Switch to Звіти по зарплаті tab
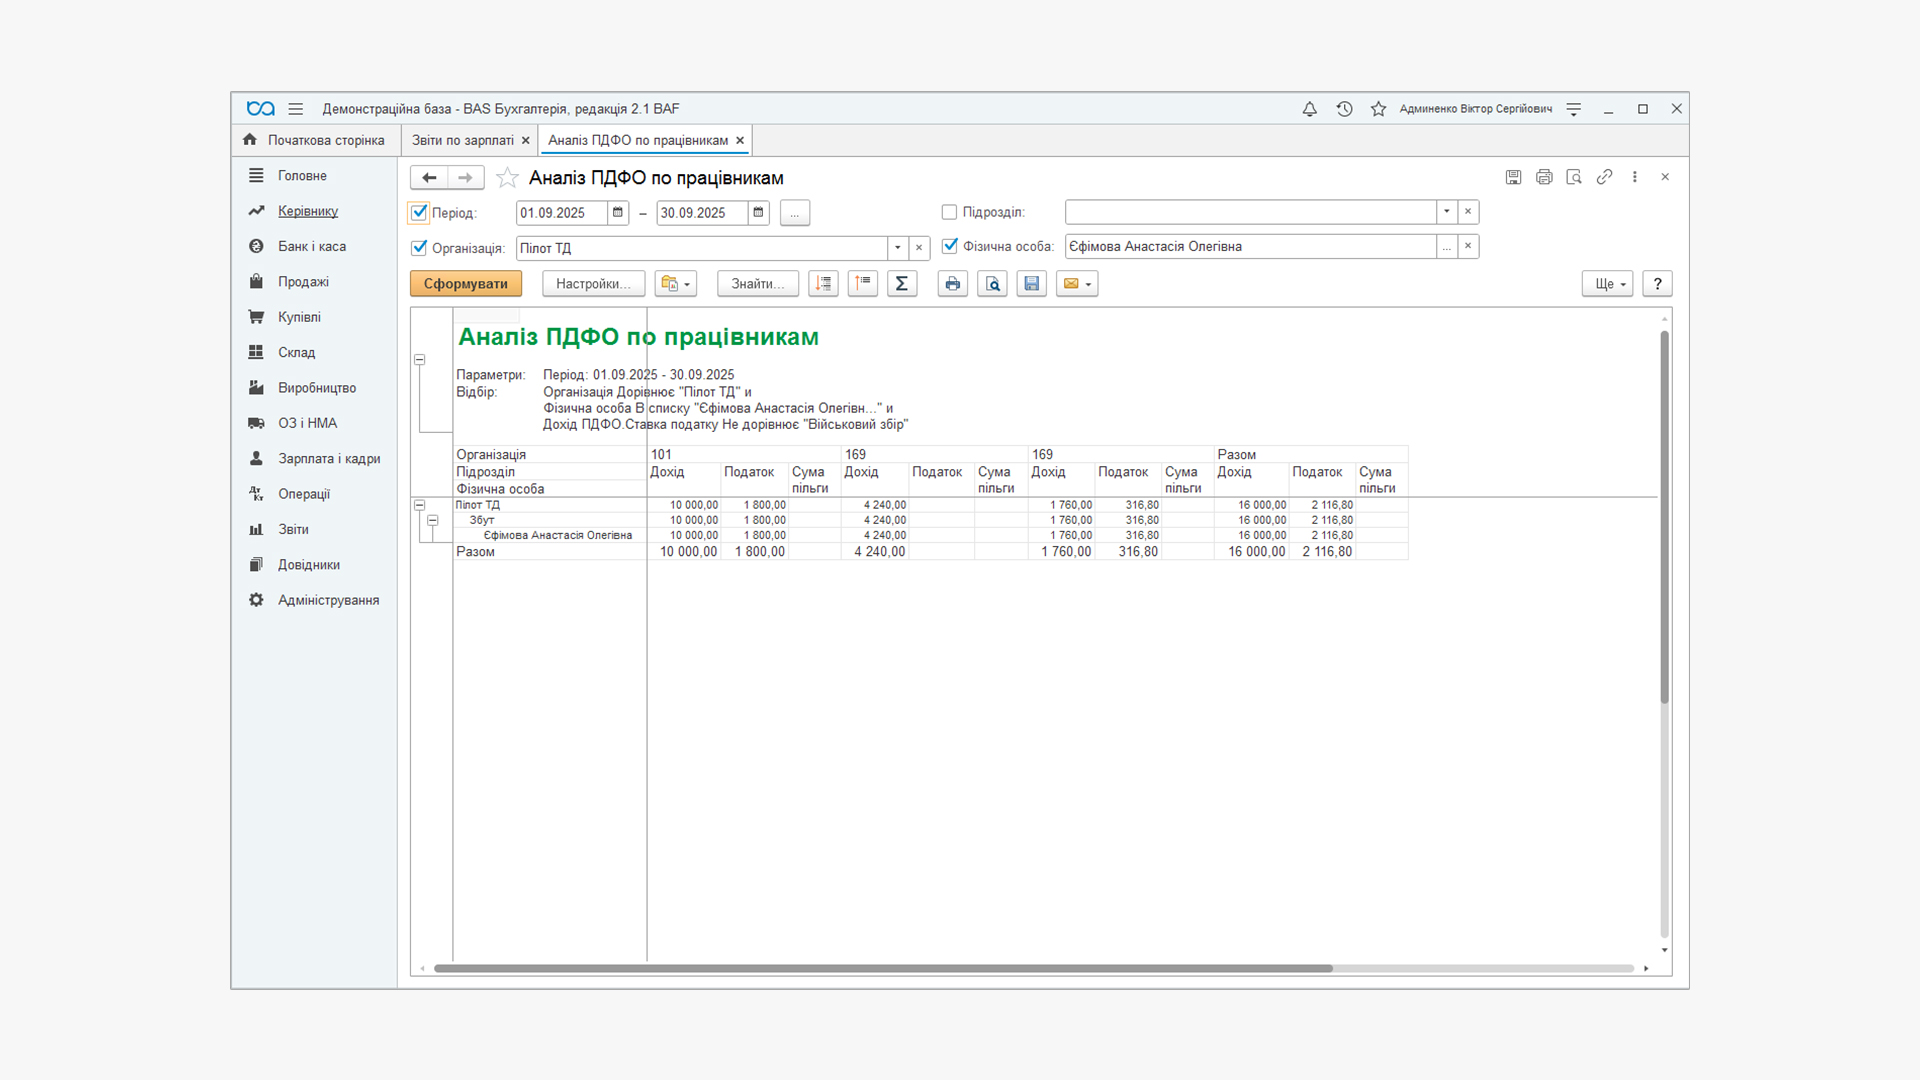This screenshot has height=1080, width=1920. coord(462,140)
